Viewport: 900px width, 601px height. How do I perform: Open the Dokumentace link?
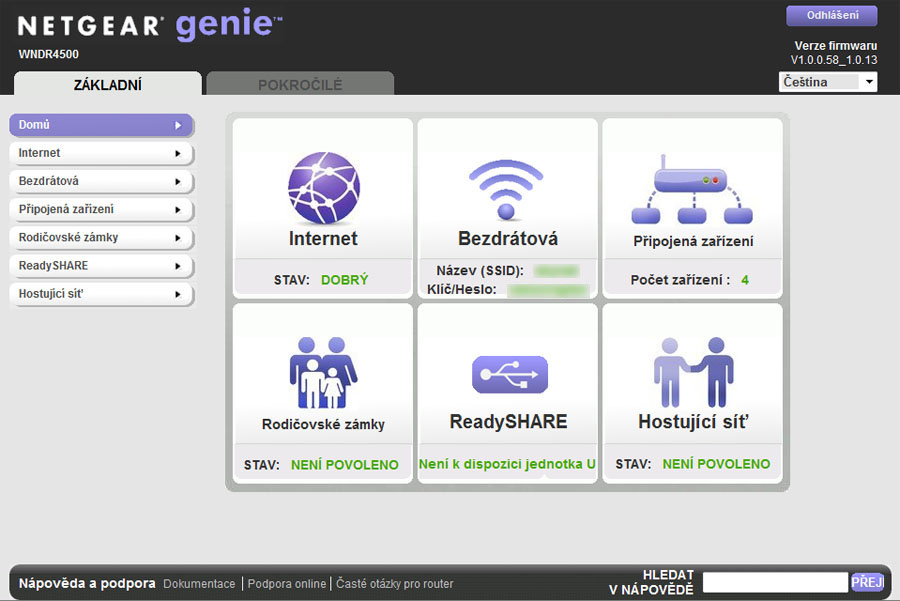(199, 584)
